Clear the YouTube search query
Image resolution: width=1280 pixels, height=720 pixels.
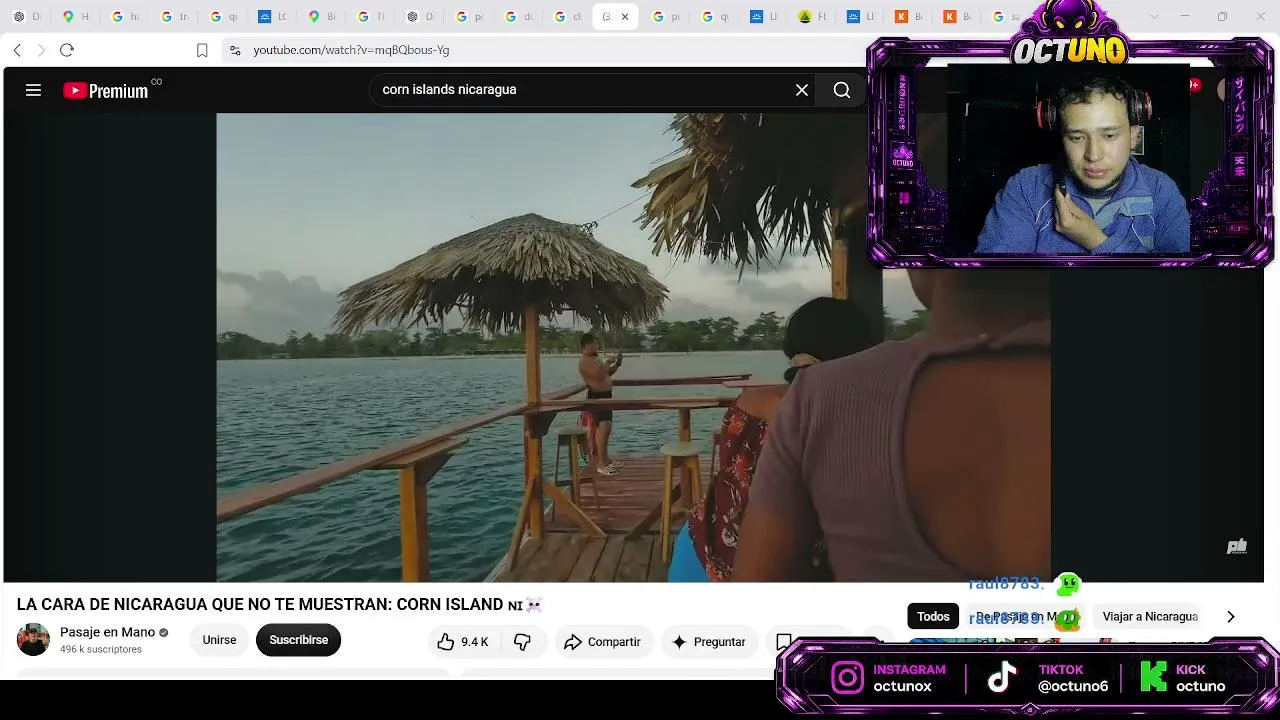pos(802,90)
